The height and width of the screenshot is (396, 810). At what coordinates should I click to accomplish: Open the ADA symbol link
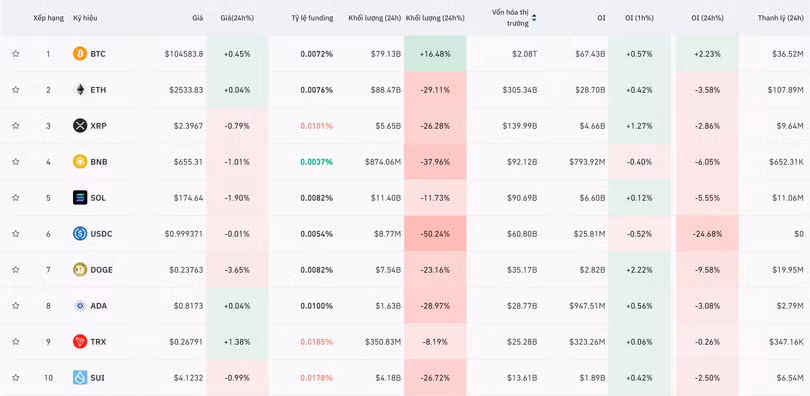click(x=99, y=306)
